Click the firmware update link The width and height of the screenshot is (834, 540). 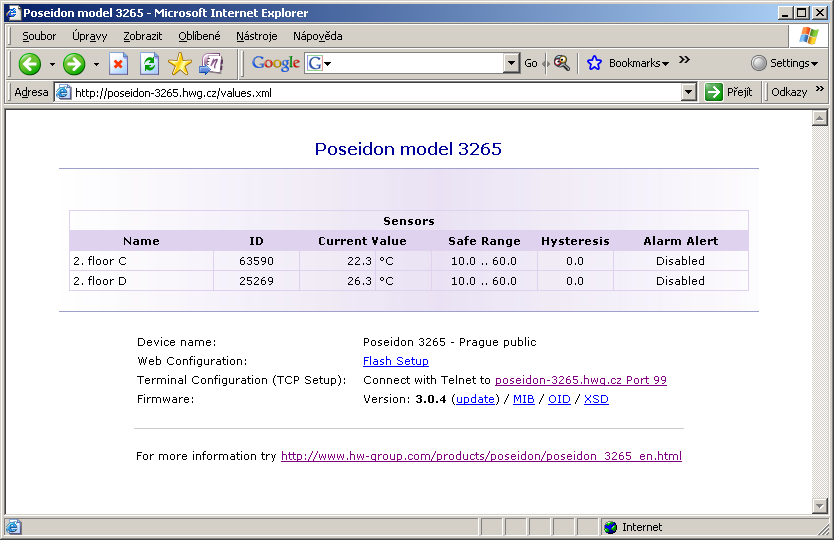click(x=476, y=399)
